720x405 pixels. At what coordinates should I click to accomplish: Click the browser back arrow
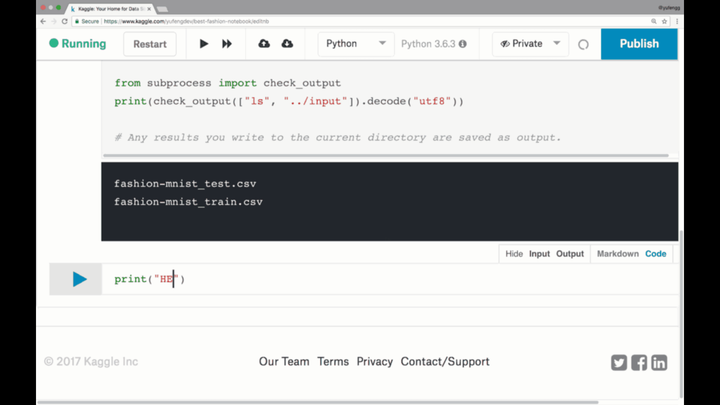coord(43,21)
